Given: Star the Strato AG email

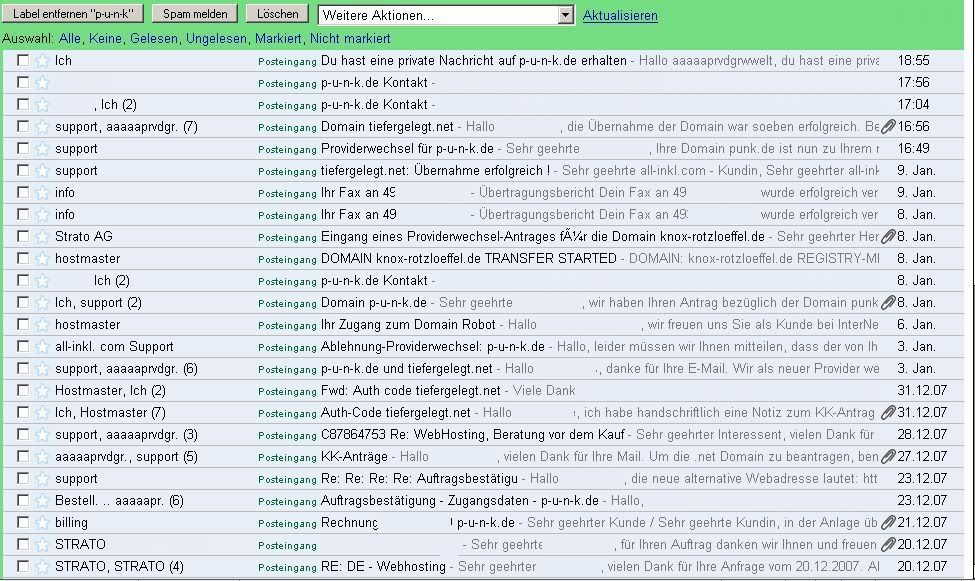Looking at the screenshot, I should pyautogui.click(x=42, y=236).
